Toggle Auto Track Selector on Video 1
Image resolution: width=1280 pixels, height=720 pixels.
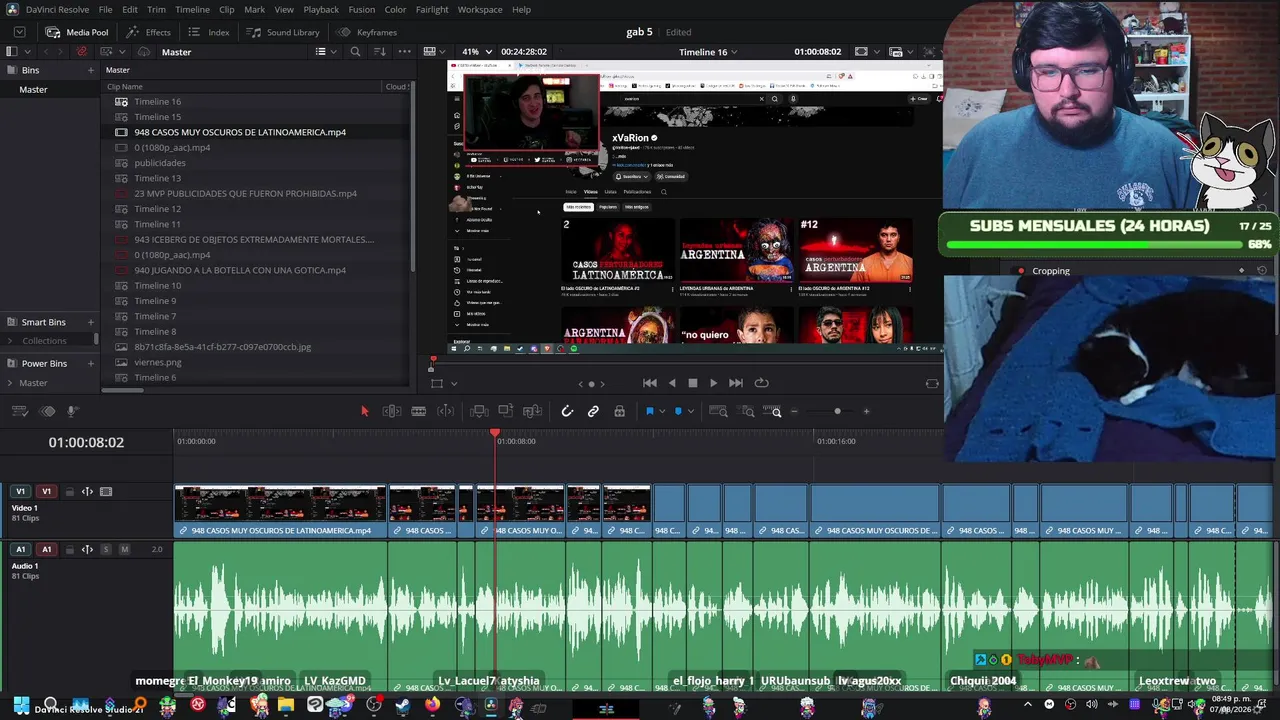tap(87, 492)
